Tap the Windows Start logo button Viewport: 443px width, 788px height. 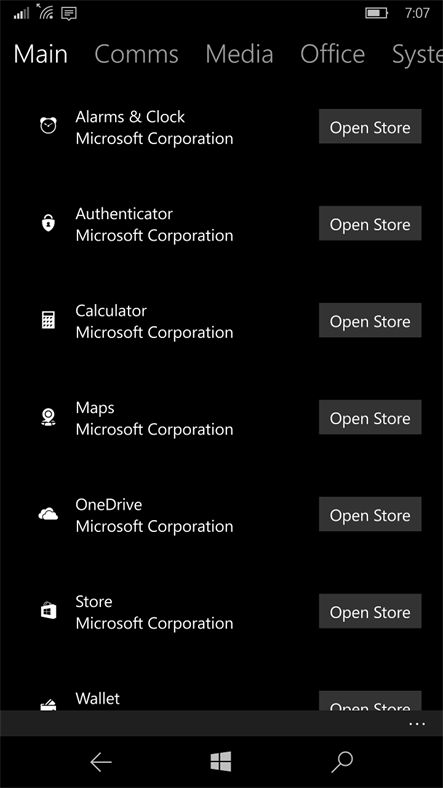point(221,762)
